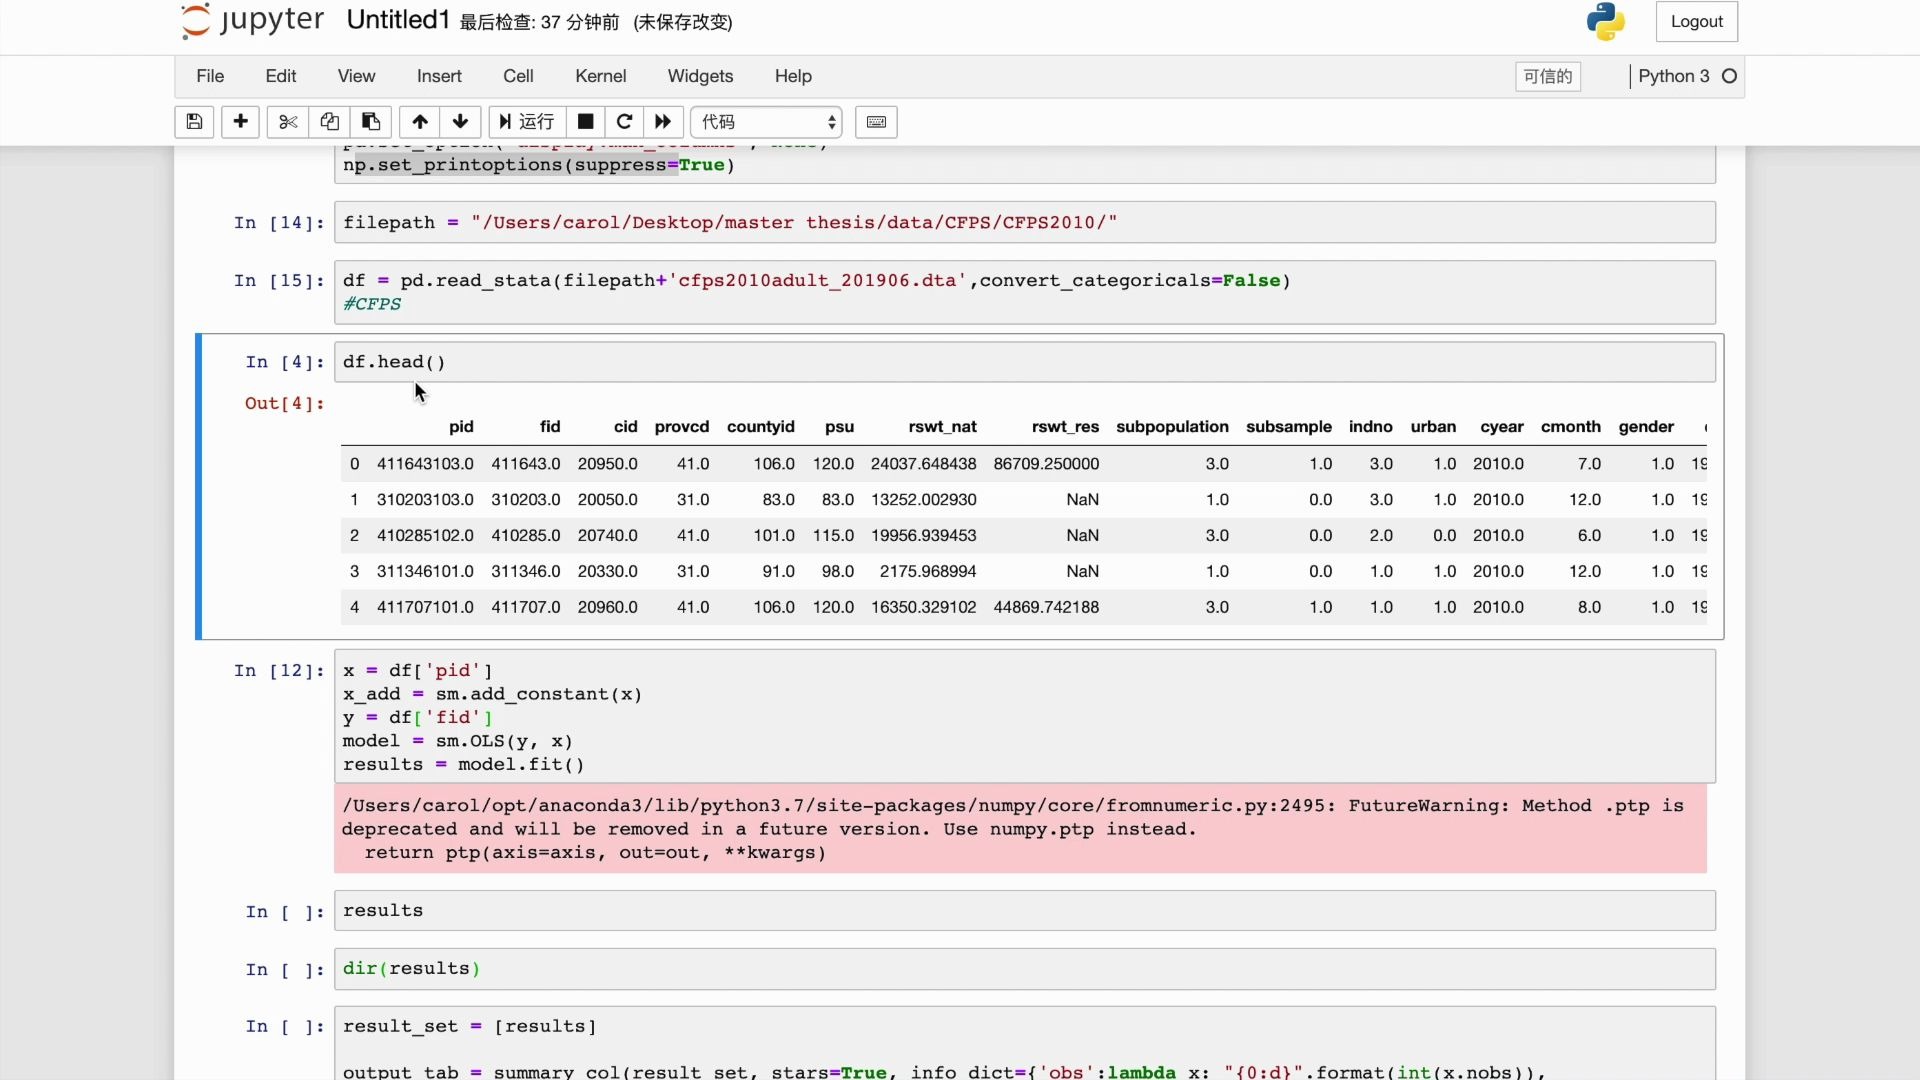Click the save and checkpoint icon
This screenshot has height=1080, width=1920.
[x=194, y=122]
